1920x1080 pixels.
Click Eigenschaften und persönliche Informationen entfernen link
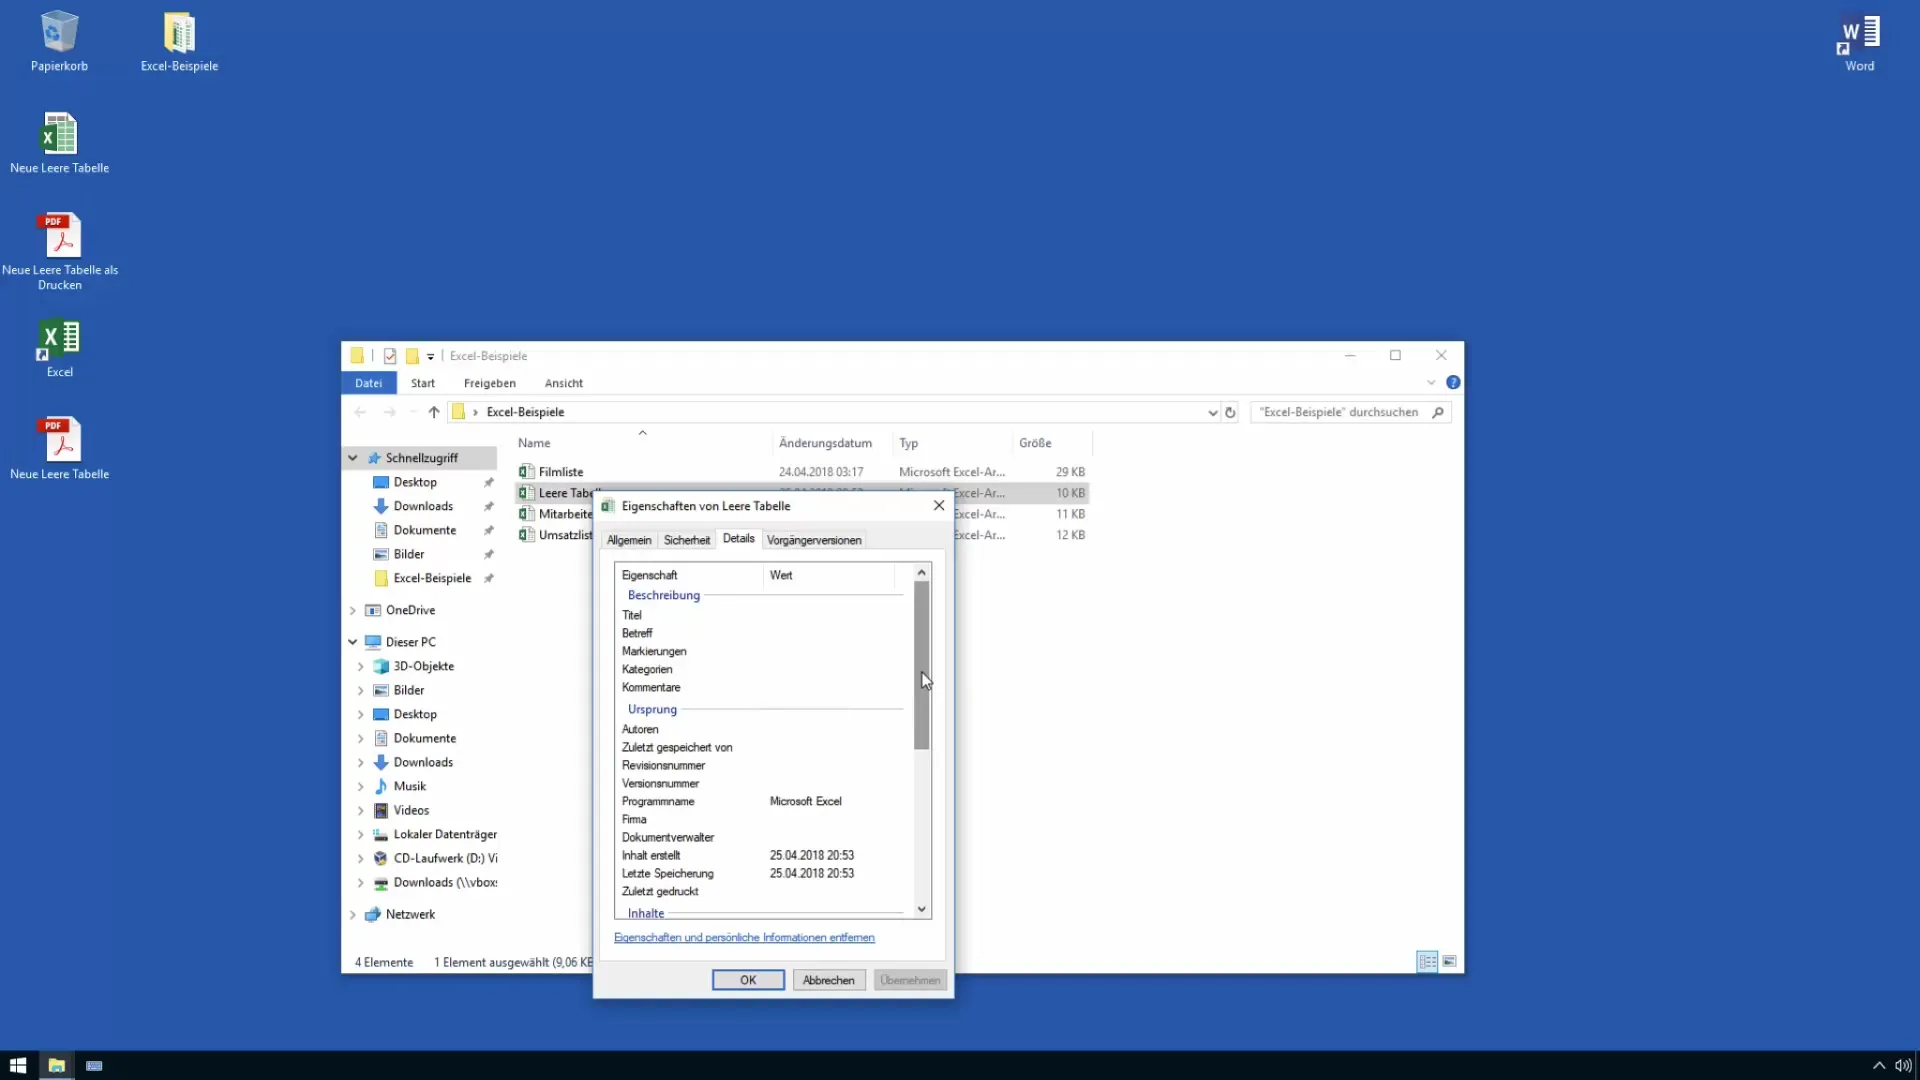point(744,938)
